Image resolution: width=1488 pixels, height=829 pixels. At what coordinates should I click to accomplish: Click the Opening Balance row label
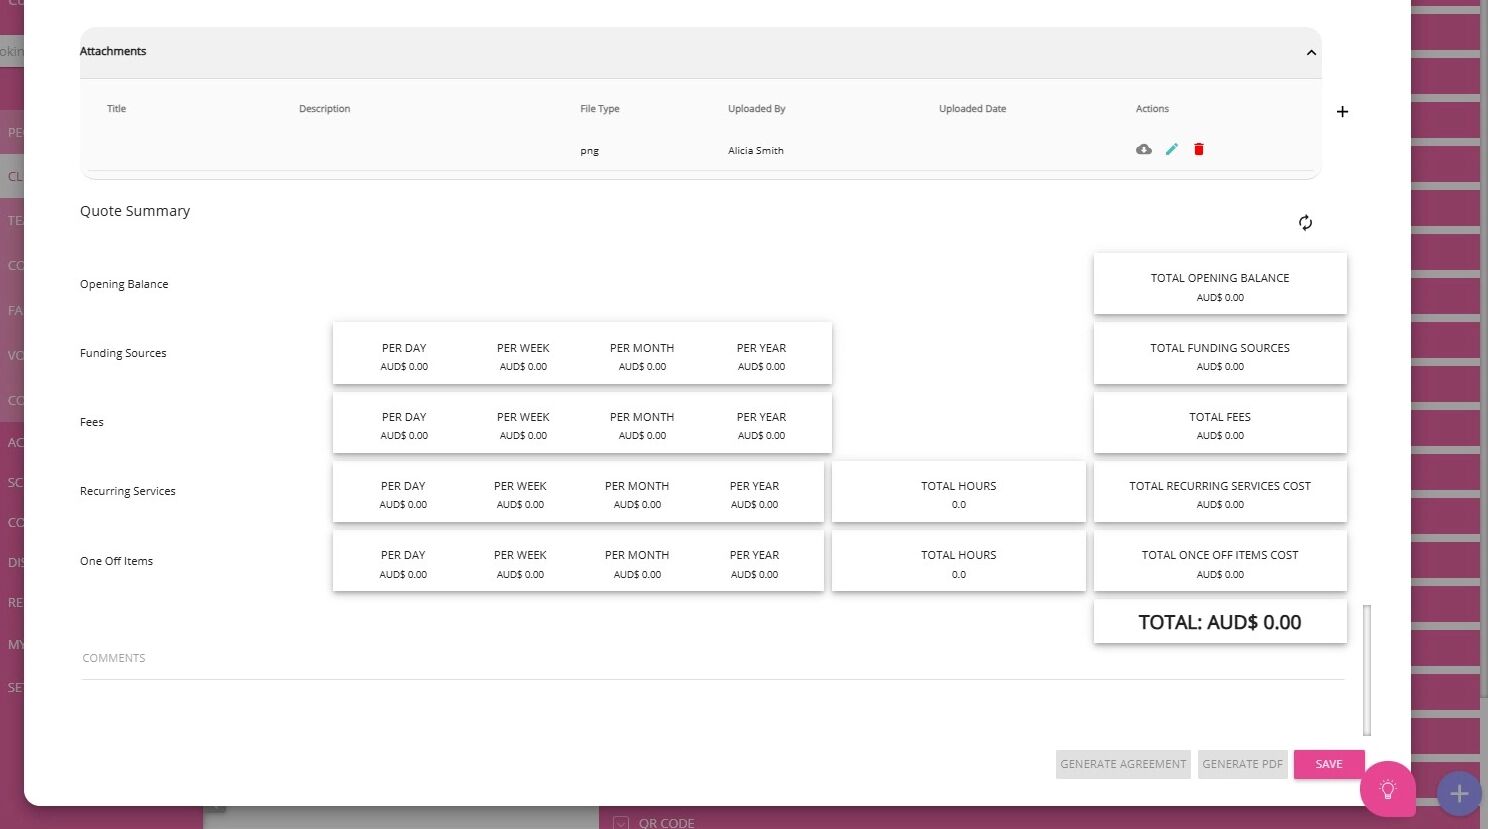click(124, 284)
